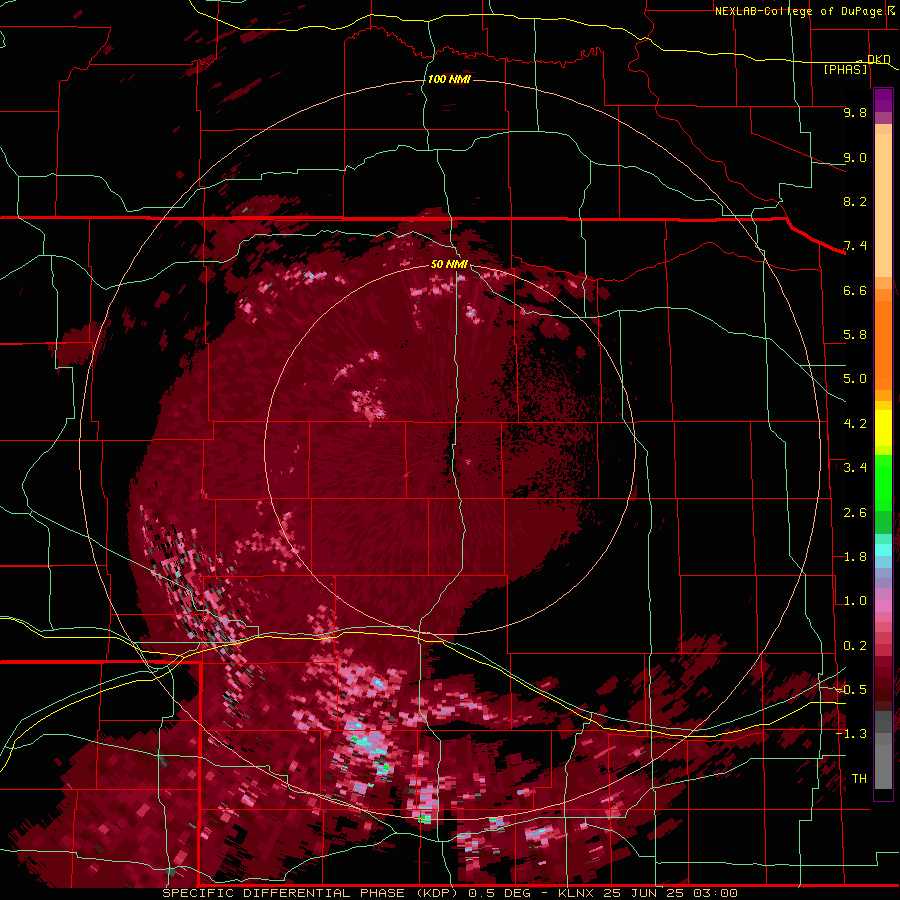The width and height of the screenshot is (900, 900).
Task: Click the 50 NMI range ring label
Action: [x=449, y=264]
